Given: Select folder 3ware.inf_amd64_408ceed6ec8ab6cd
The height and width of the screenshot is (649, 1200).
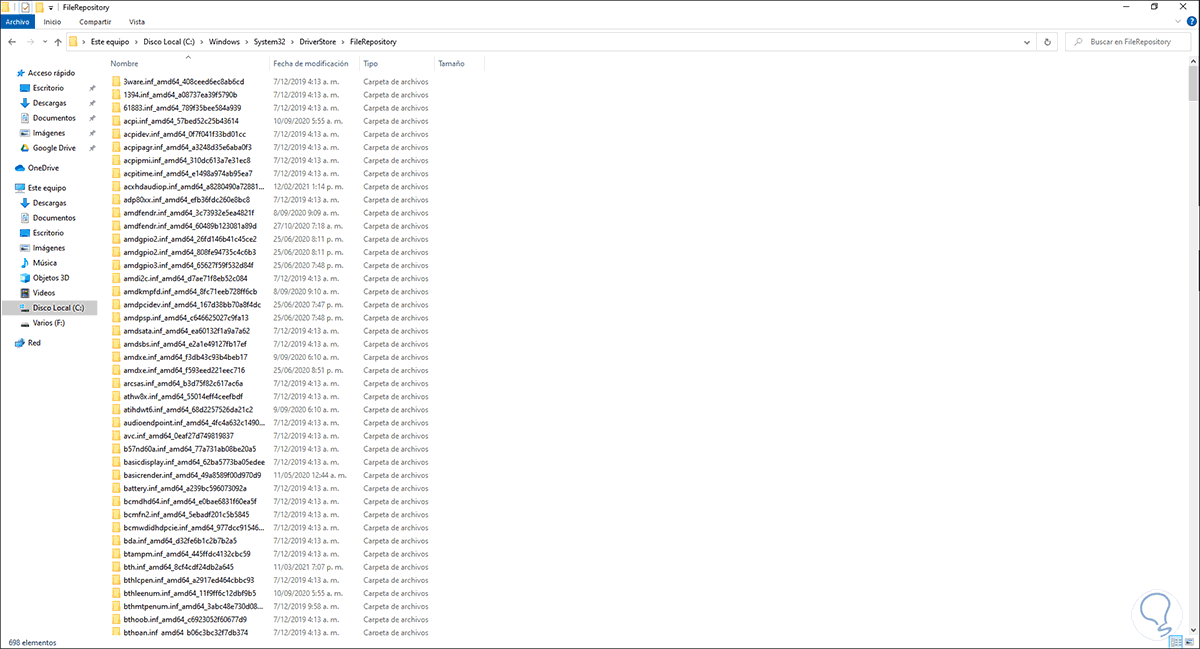Looking at the screenshot, I should pos(184,81).
